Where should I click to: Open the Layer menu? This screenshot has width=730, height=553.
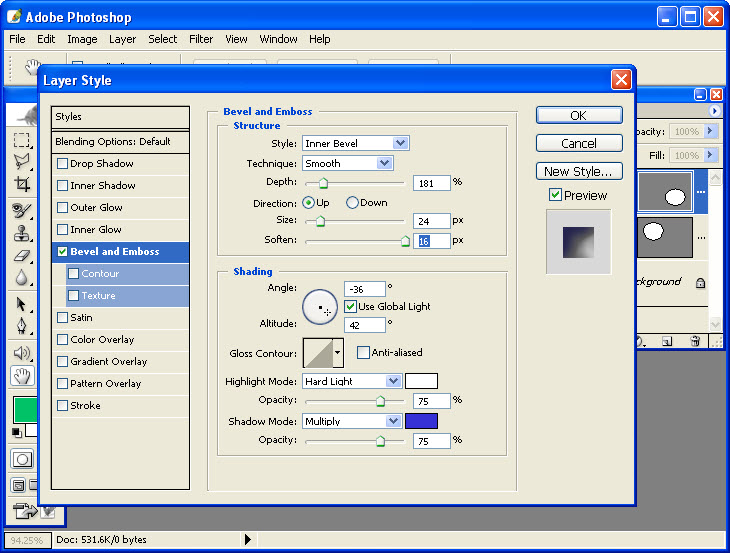pyautogui.click(x=122, y=39)
